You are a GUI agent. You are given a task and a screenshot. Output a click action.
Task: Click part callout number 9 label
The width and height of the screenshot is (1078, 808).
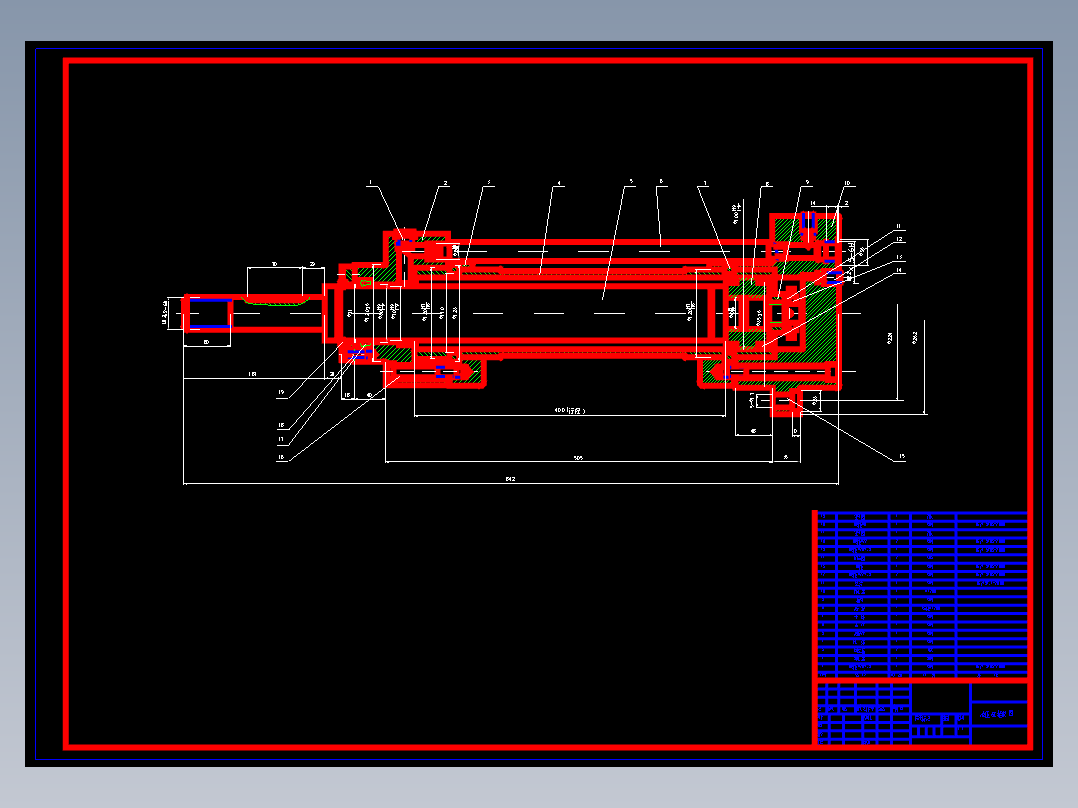(807, 183)
